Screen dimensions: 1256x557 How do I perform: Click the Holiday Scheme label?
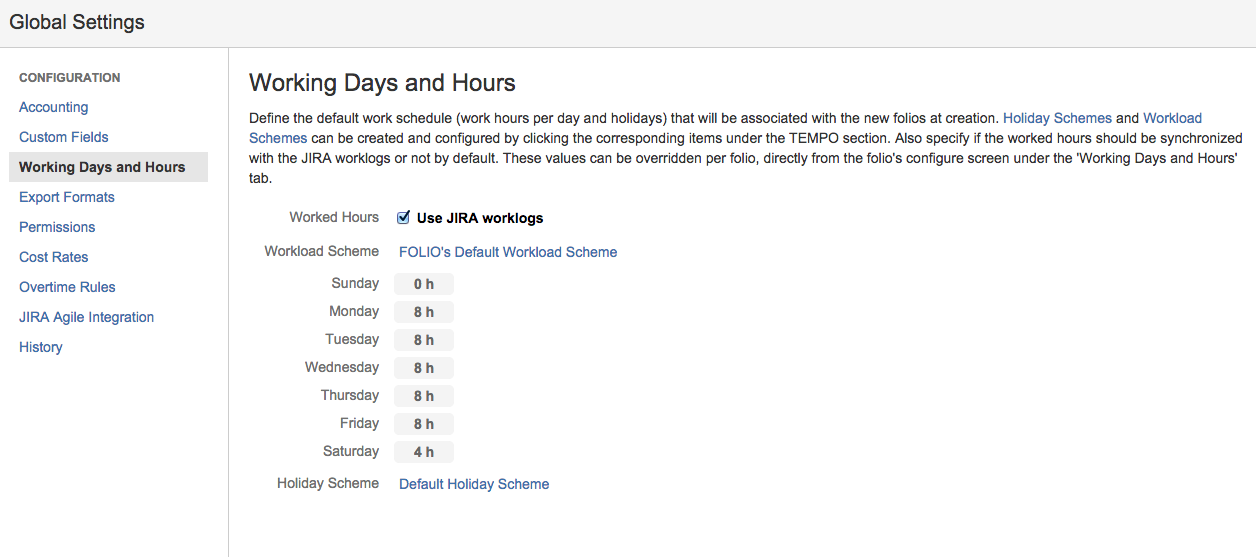point(328,483)
